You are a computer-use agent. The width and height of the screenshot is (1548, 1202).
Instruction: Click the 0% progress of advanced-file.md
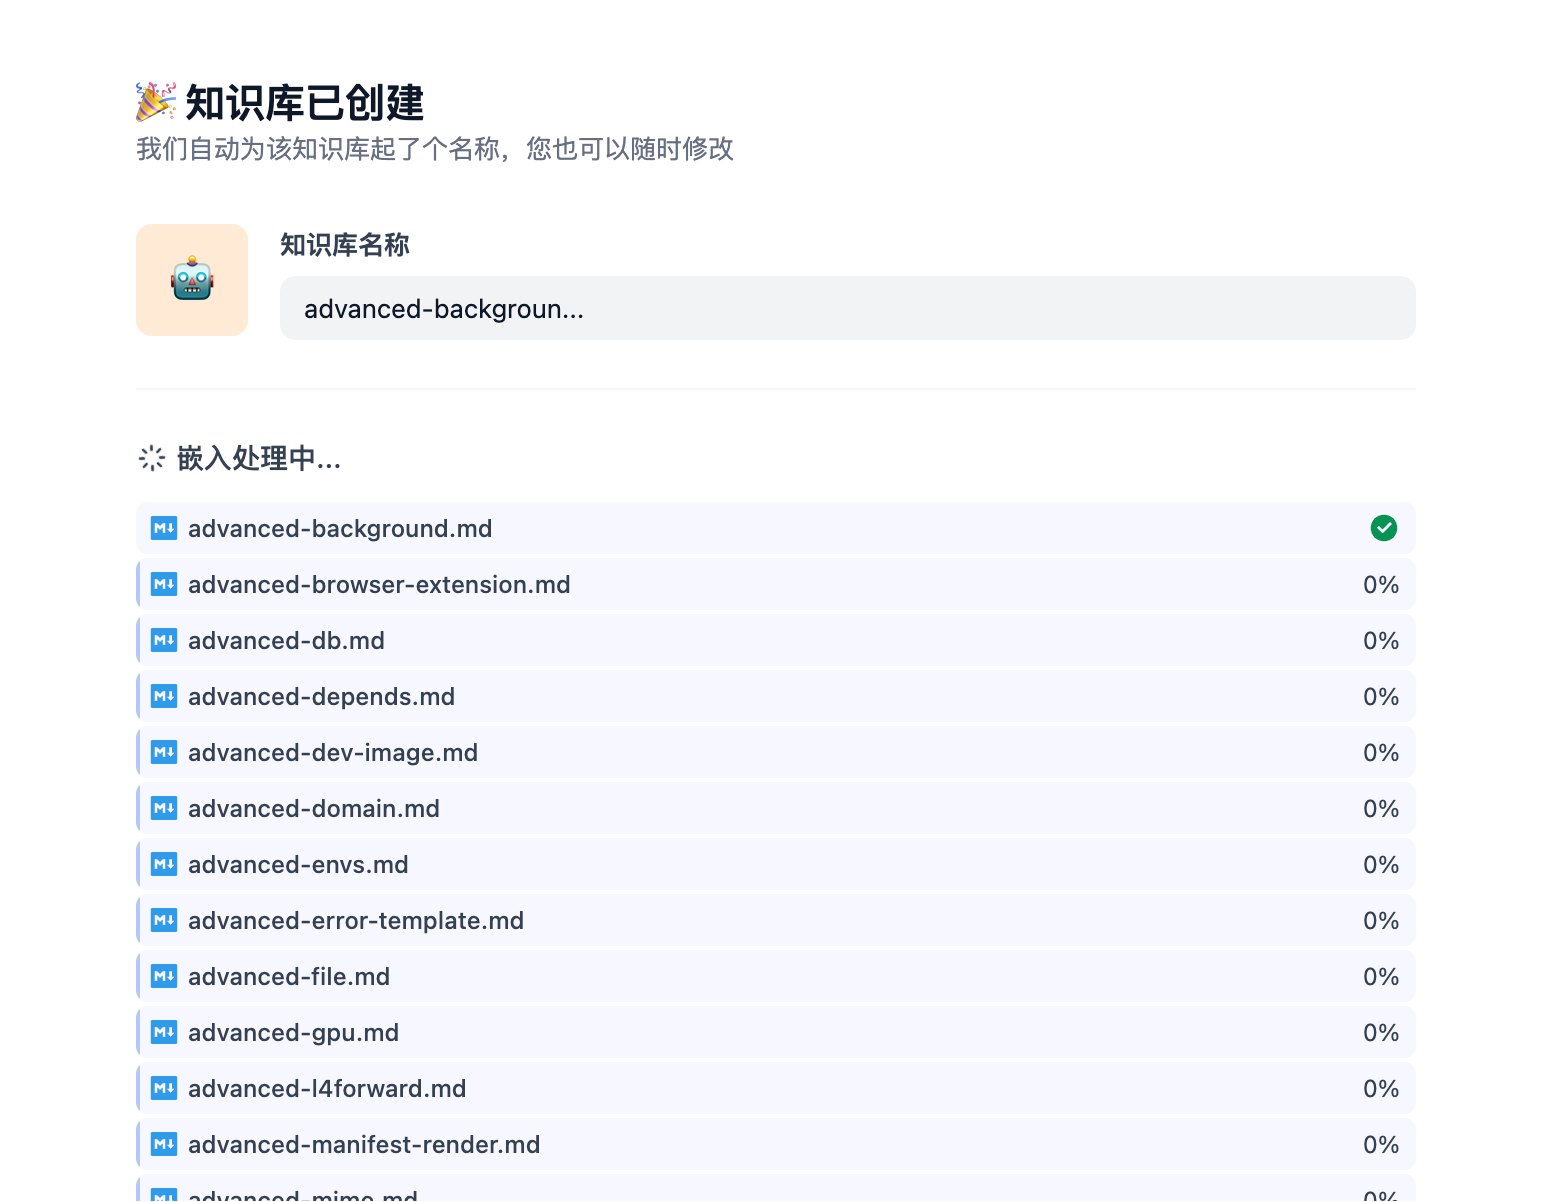(1381, 977)
